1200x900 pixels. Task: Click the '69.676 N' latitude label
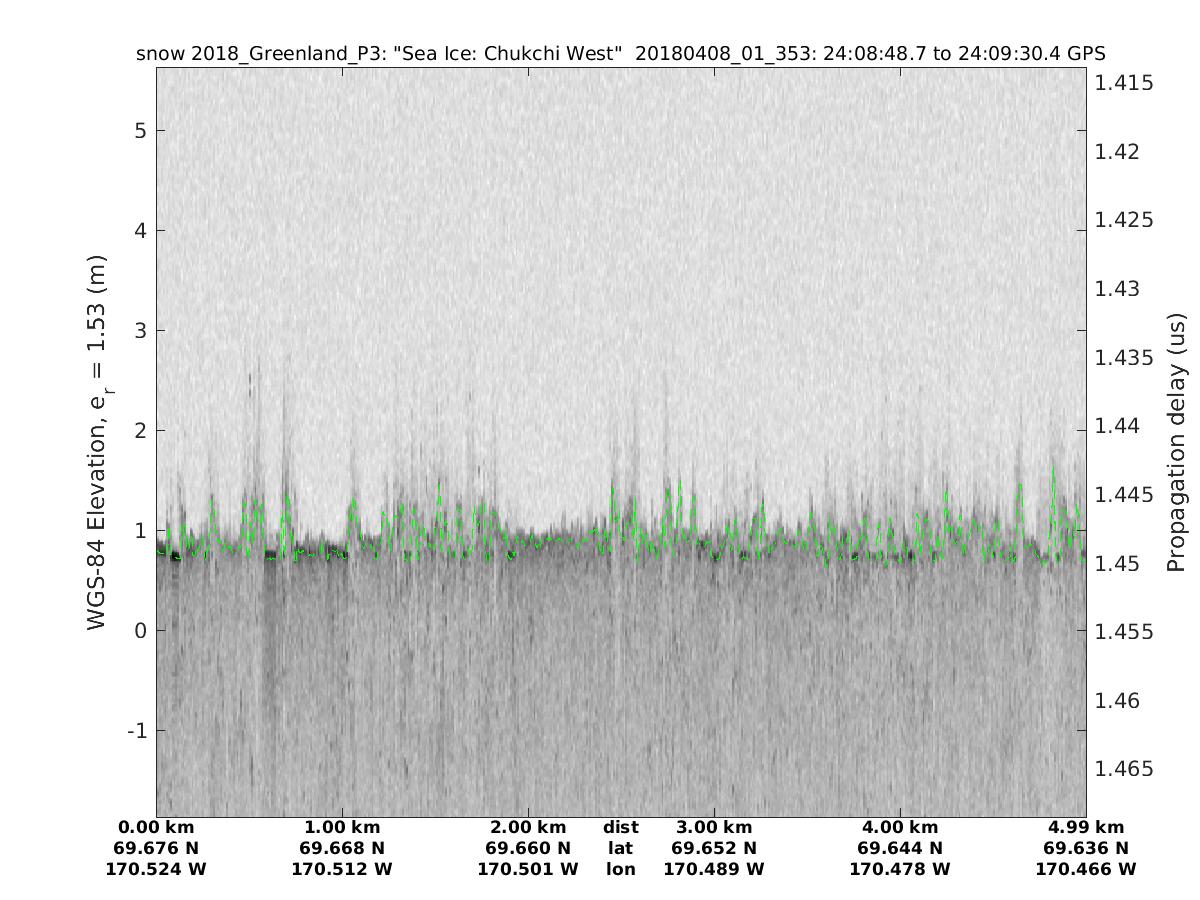point(156,848)
